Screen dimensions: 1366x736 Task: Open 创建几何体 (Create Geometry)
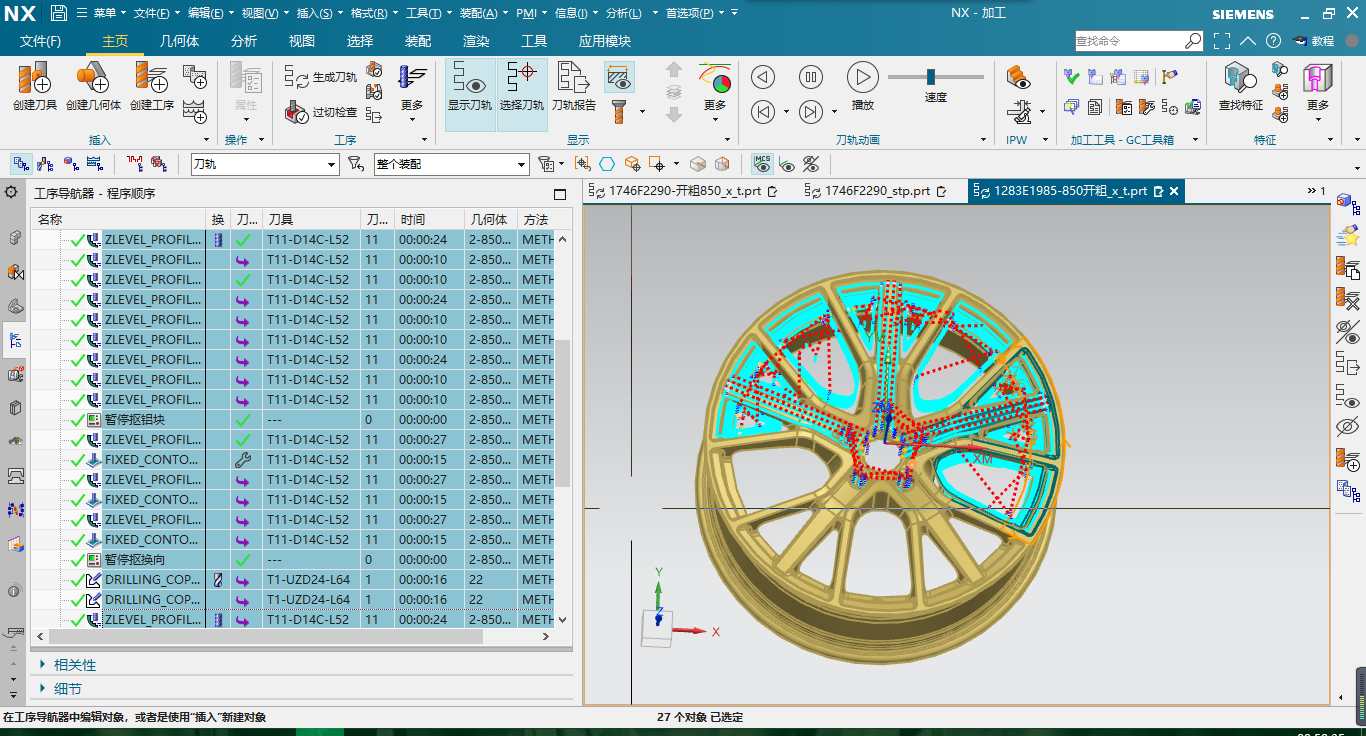click(x=93, y=86)
